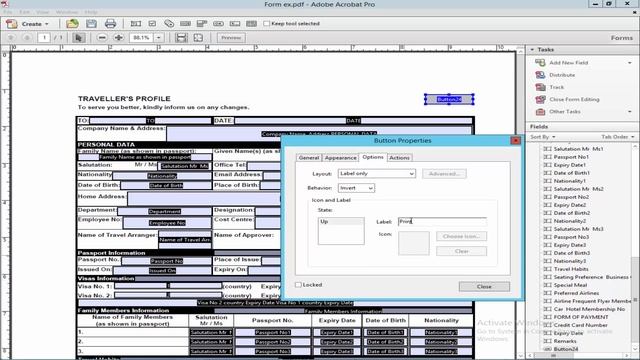This screenshot has width=640, height=360.
Task: Dismiss dialog with red X button
Action: [516, 140]
